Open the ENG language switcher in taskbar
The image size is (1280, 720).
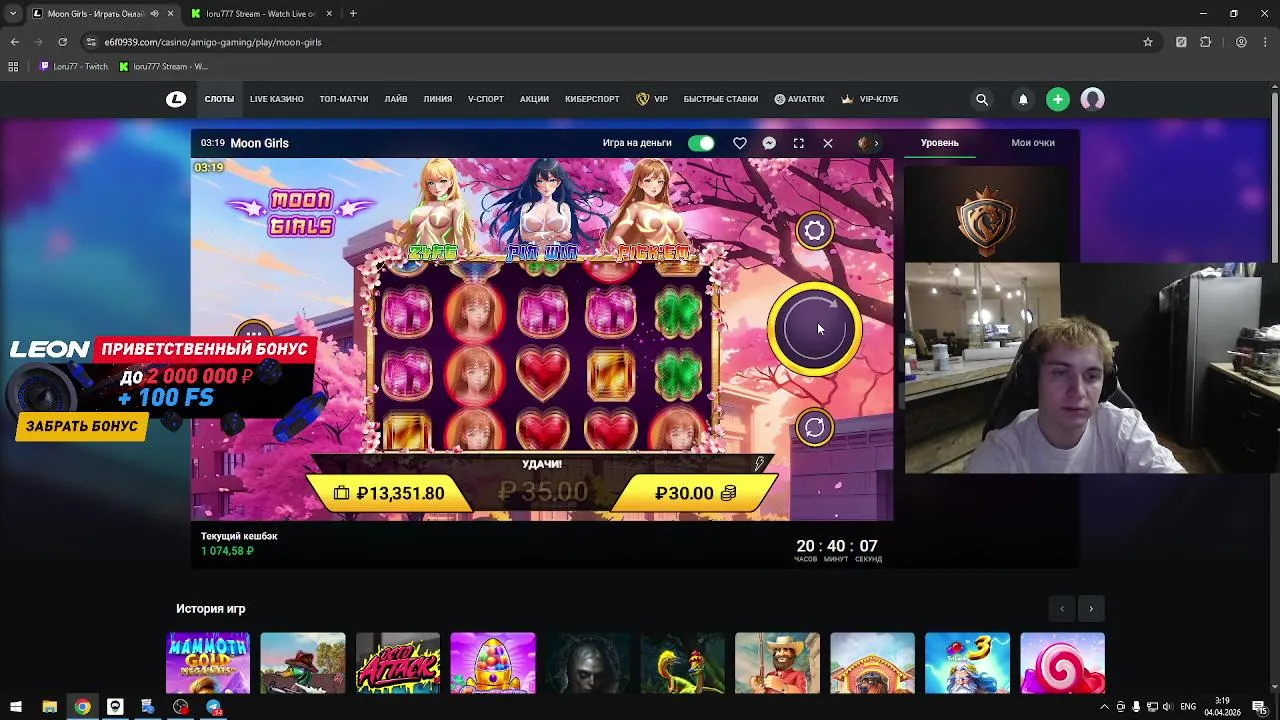click(x=1188, y=707)
